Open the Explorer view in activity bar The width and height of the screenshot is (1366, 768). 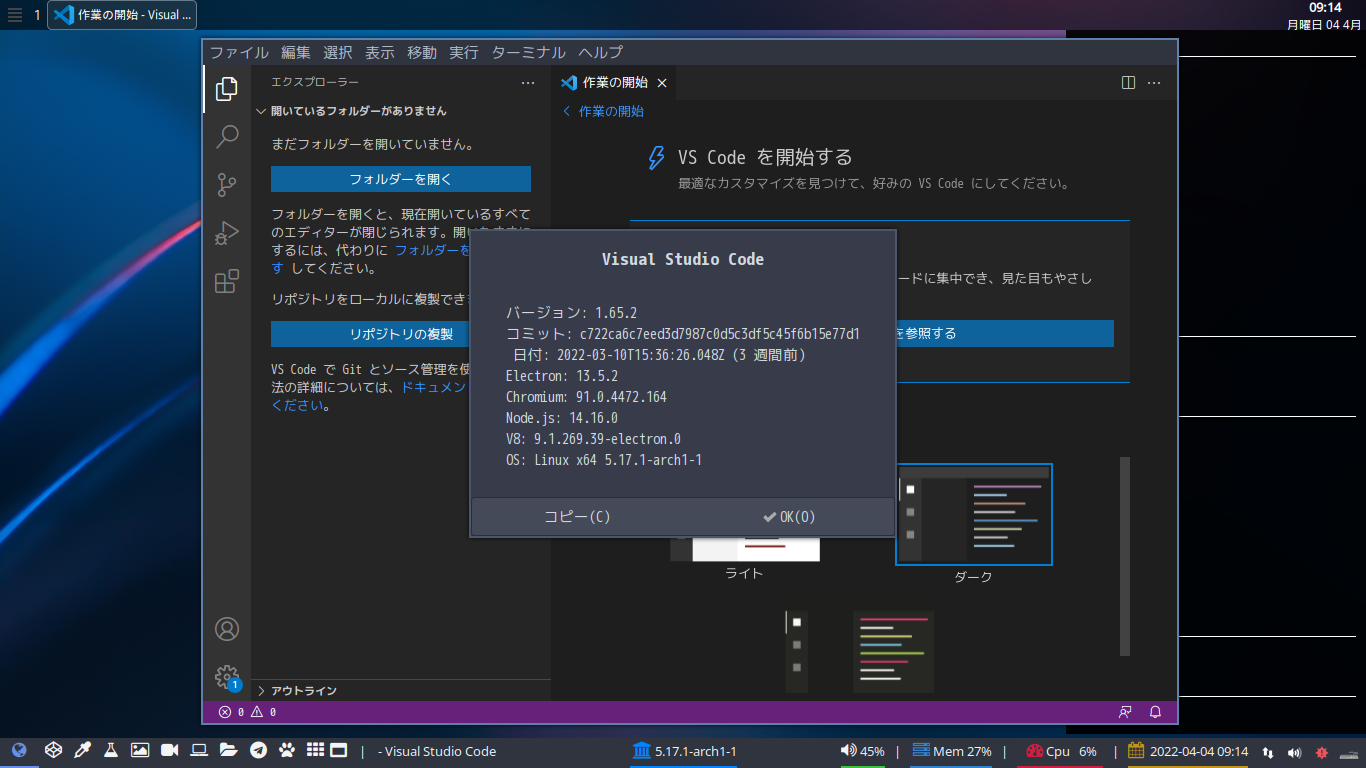tap(227, 89)
